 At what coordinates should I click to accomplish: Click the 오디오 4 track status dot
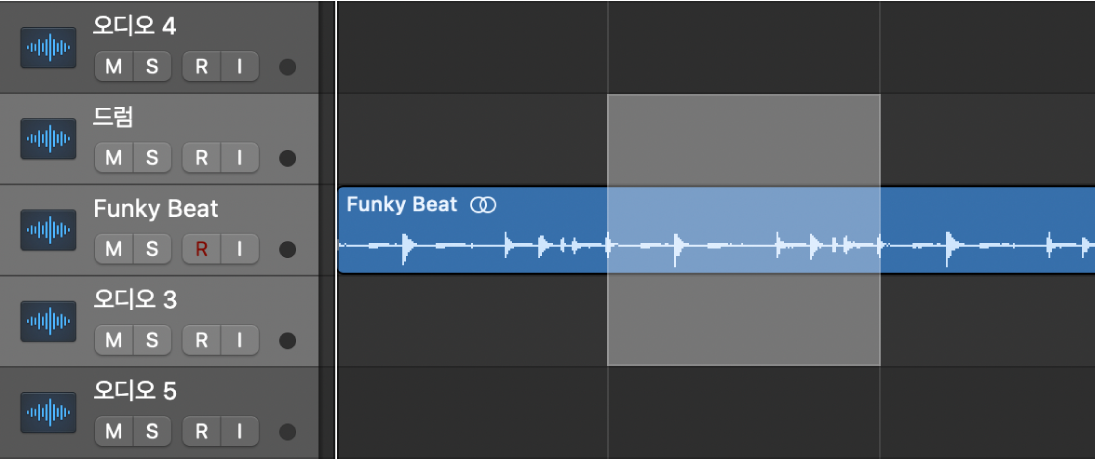(x=288, y=68)
